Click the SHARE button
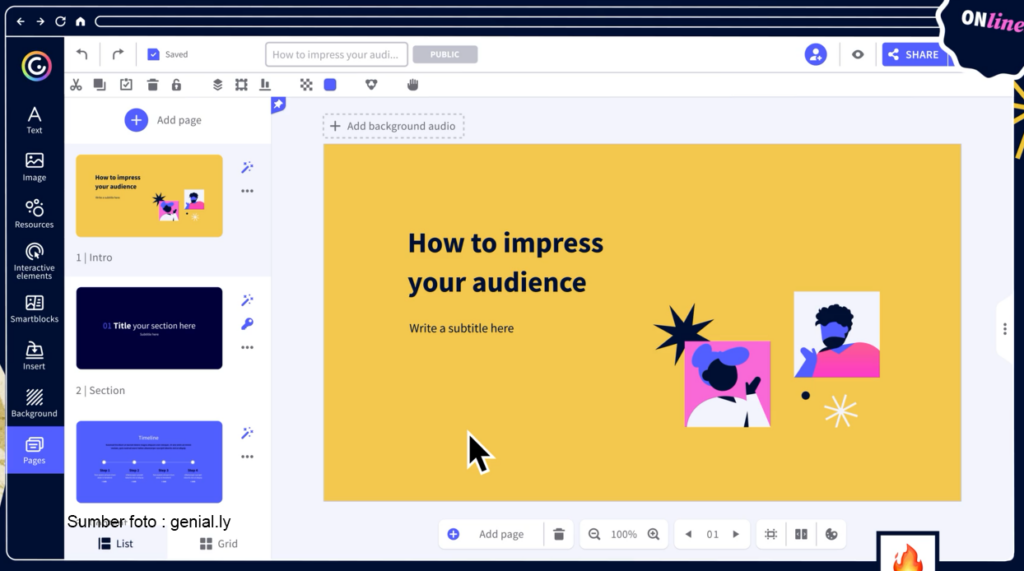This screenshot has width=1024, height=571. (915, 54)
